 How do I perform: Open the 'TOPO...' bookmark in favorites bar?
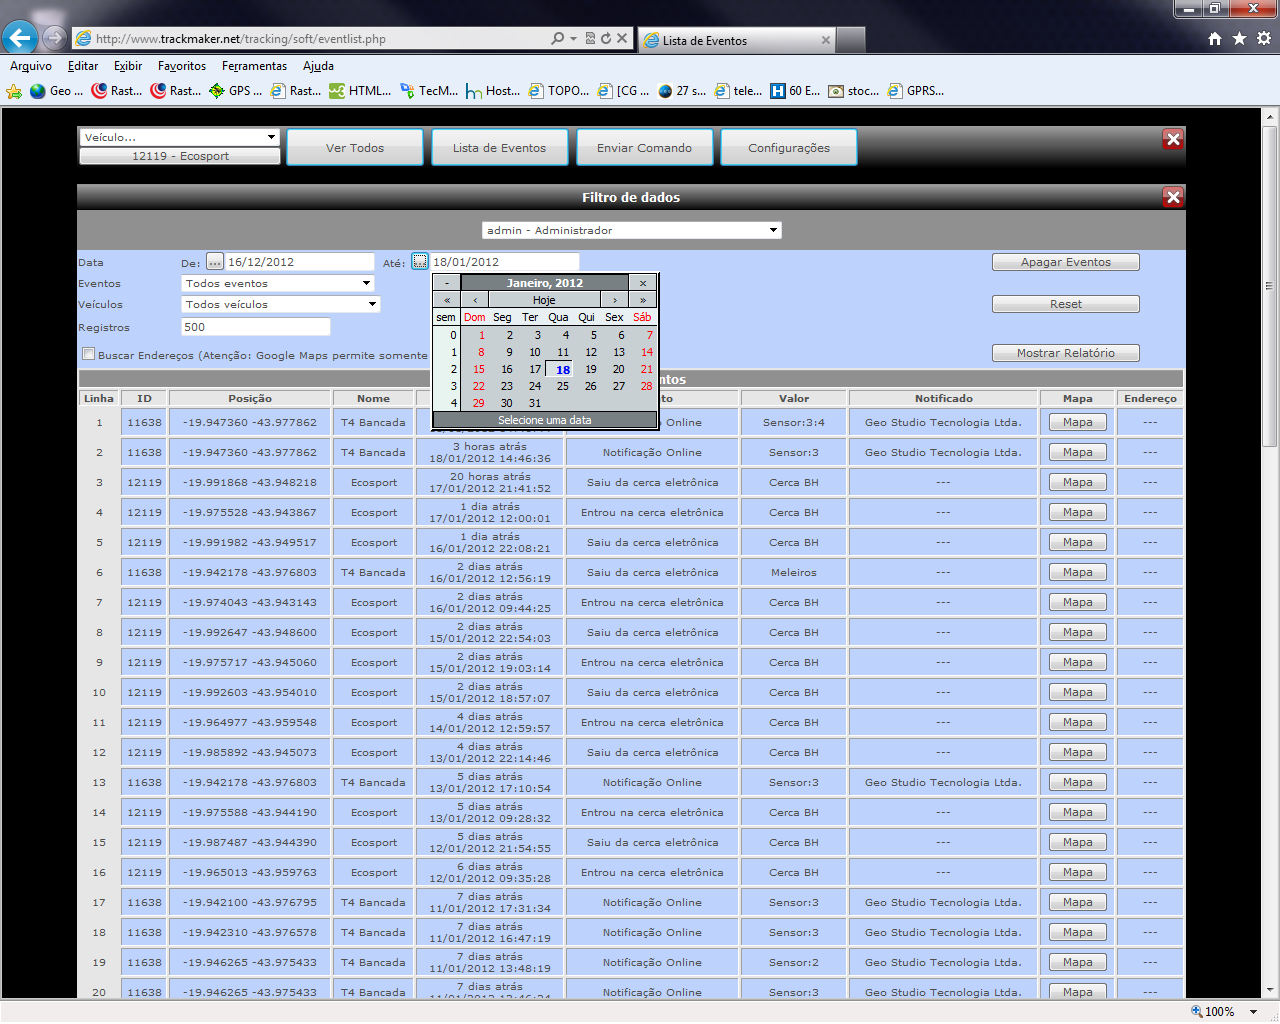click(559, 91)
